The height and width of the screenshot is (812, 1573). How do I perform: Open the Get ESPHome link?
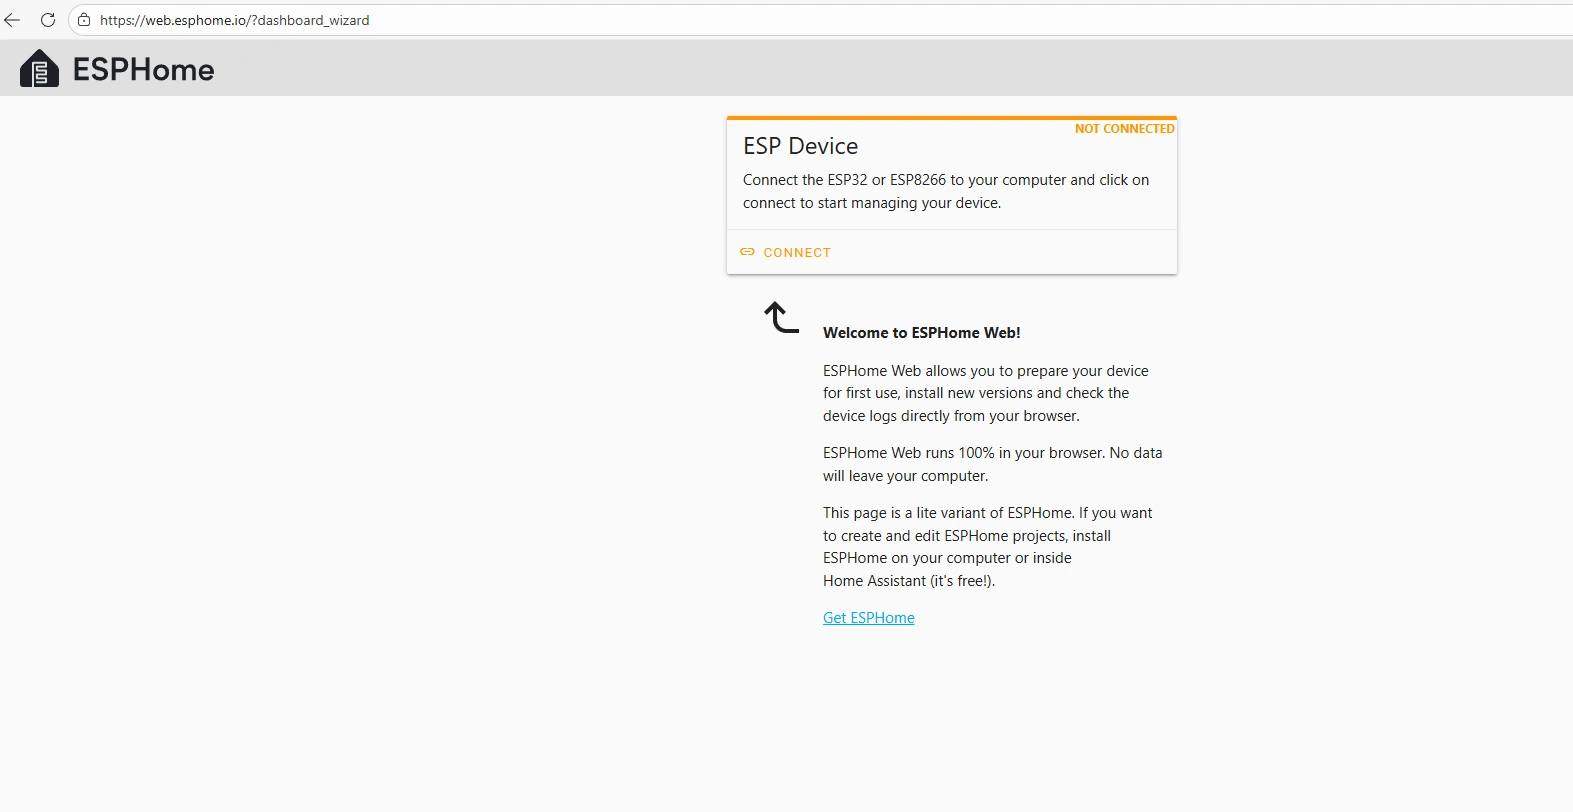pyautogui.click(x=868, y=618)
